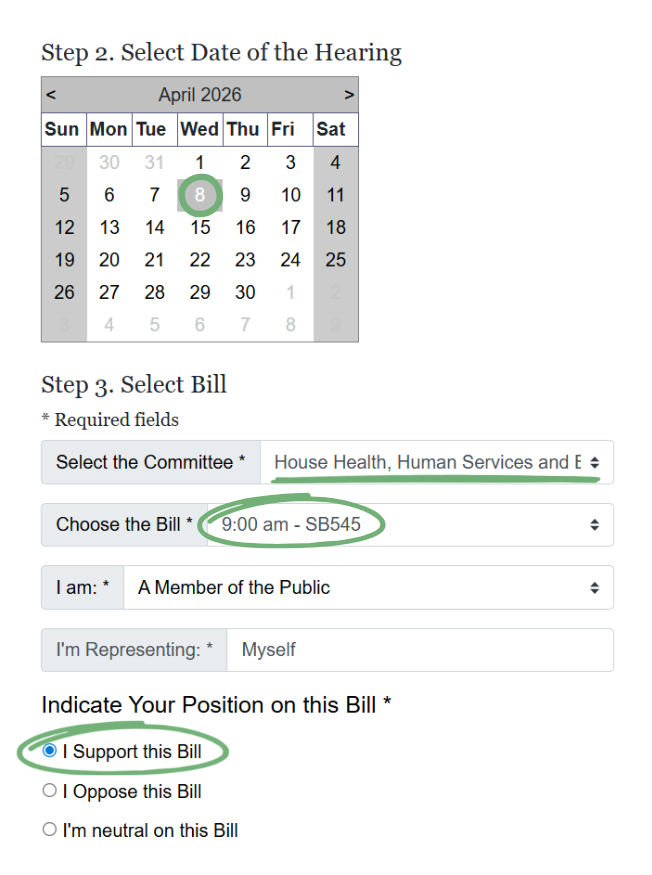Click the April 2026 month header
Screen dimensions: 652x875
[200, 95]
